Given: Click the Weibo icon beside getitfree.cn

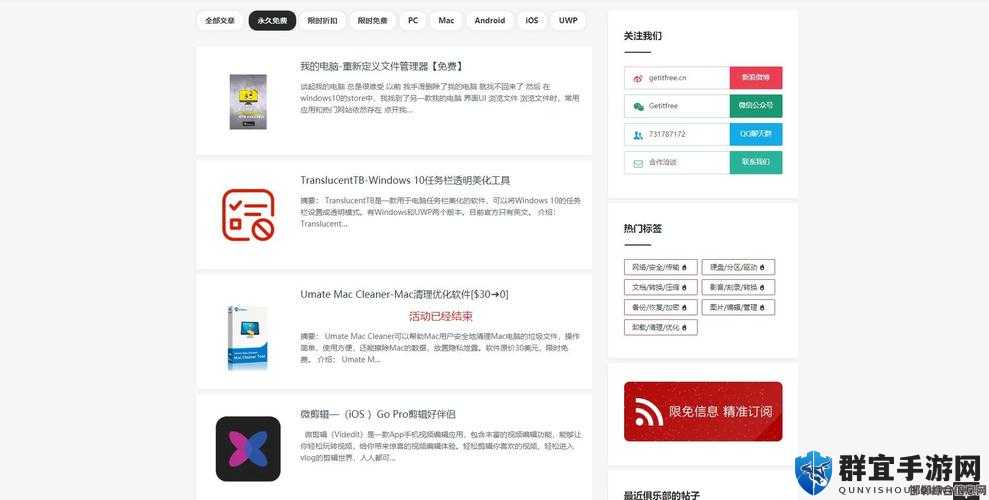Looking at the screenshot, I should click(x=638, y=78).
